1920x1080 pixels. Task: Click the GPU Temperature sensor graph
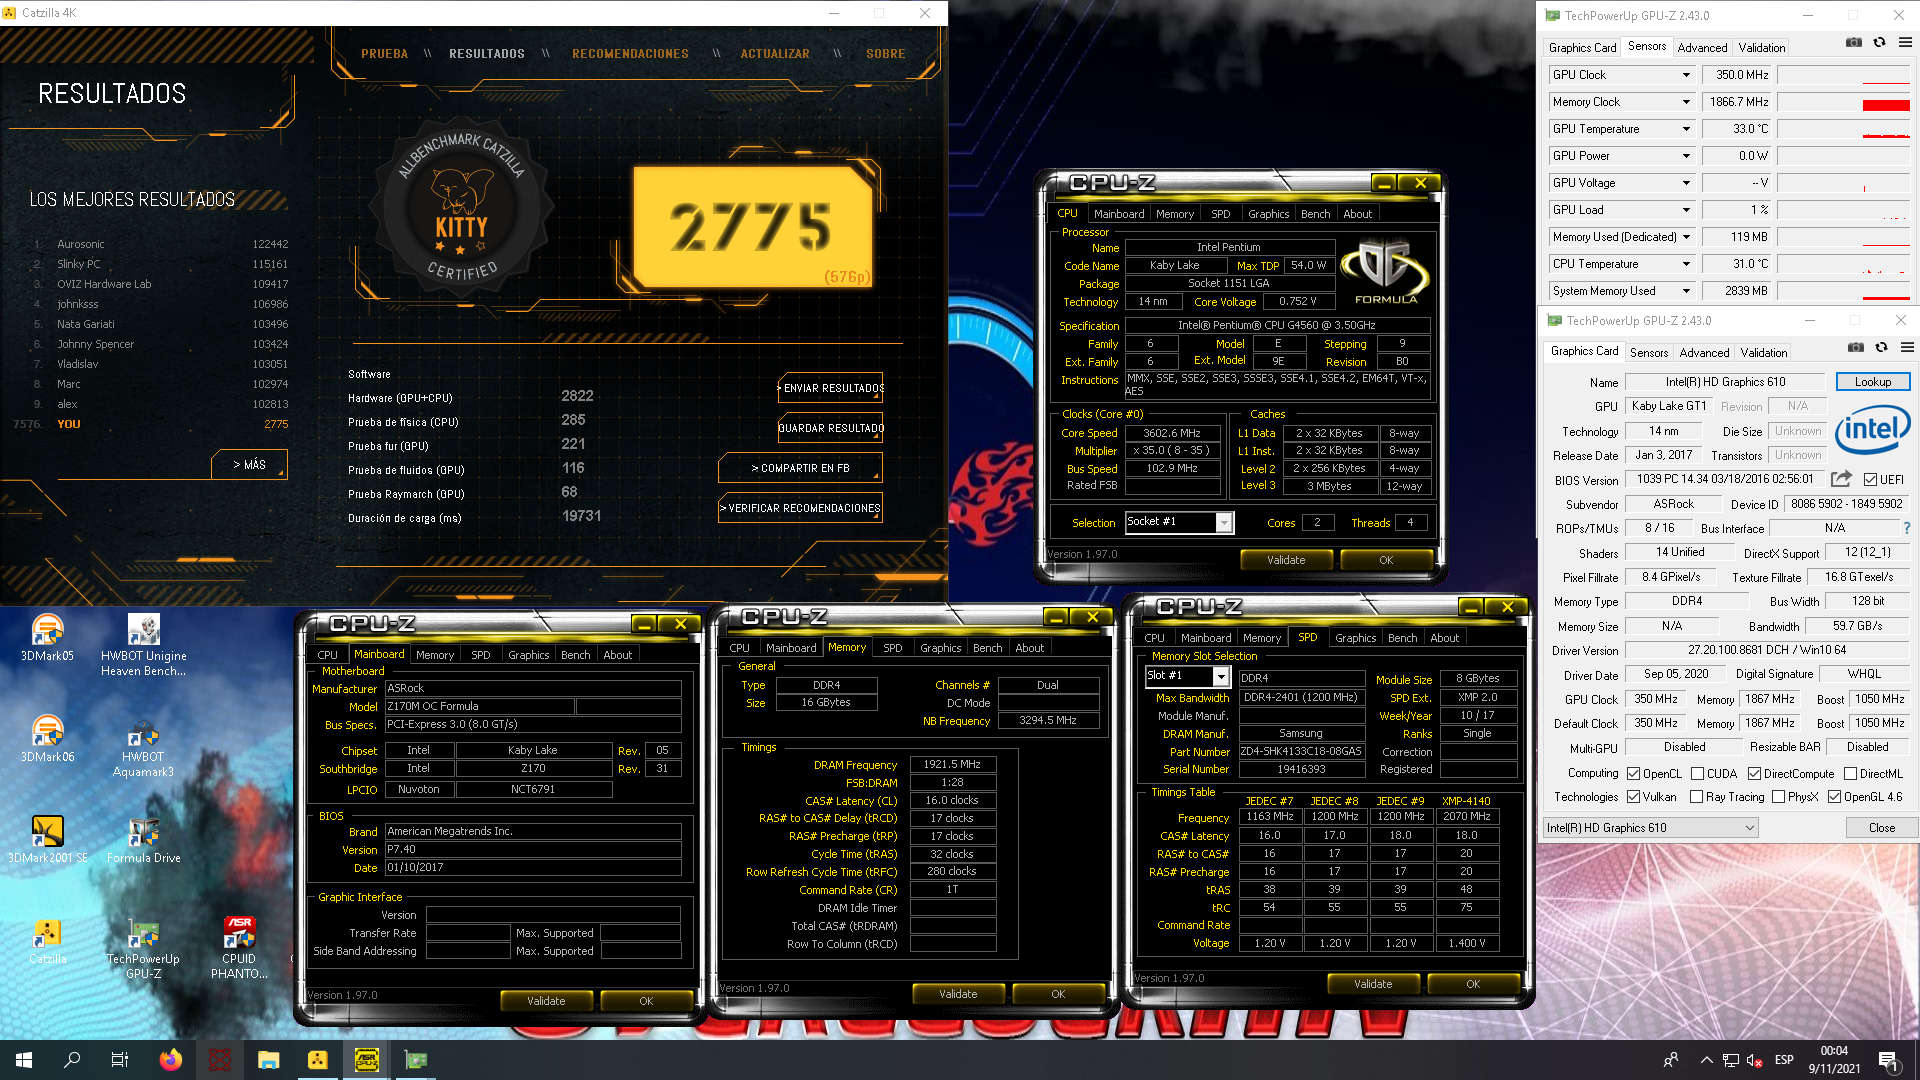[x=1844, y=129]
